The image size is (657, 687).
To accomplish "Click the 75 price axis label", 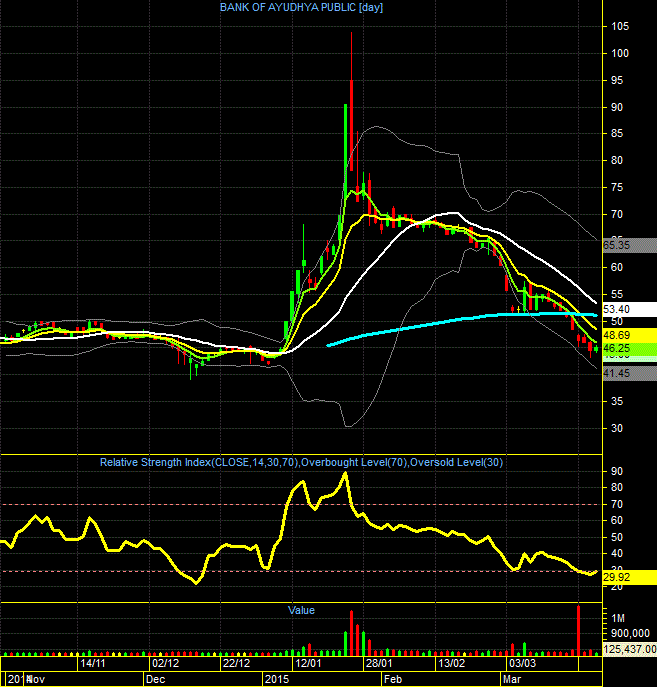I will coord(617,188).
